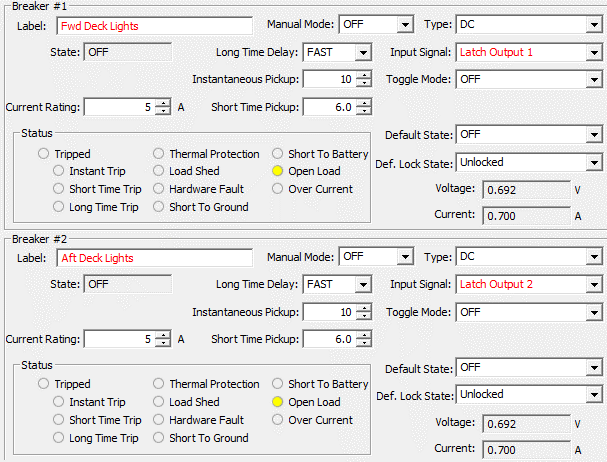Screen dimensions: 607x462
Task: Select Load Shed radio in Breaker #1
Action: coord(160,171)
